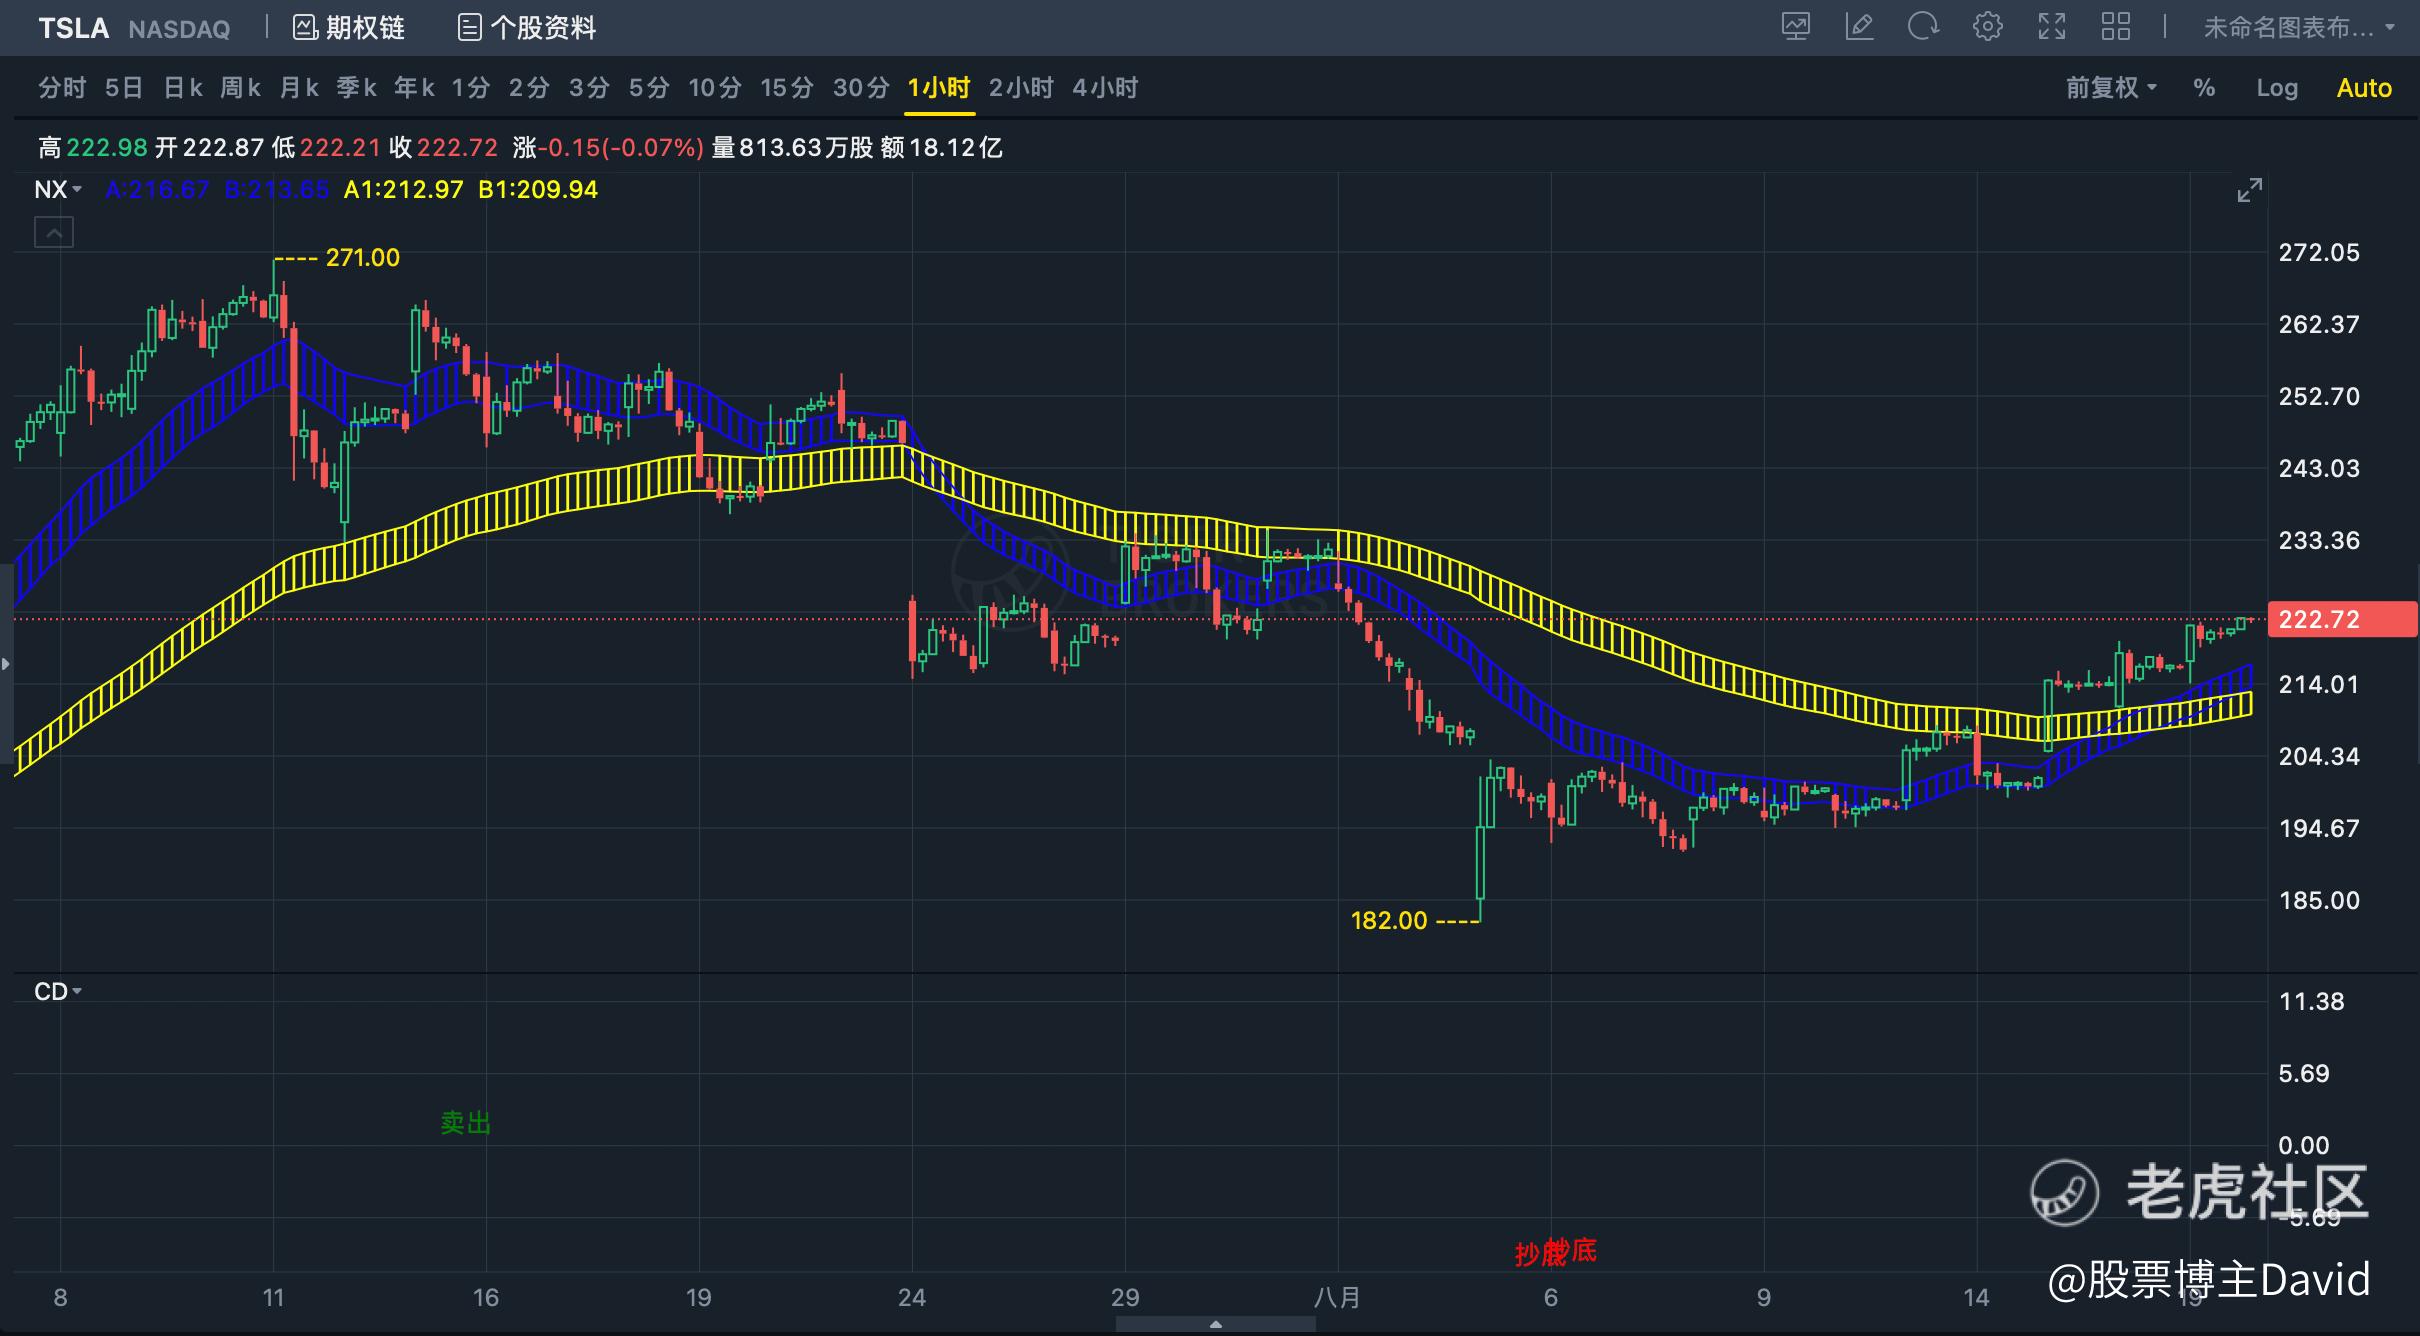The image size is (2420, 1336).
Task: Switch to 10分 interval
Action: tap(715, 88)
